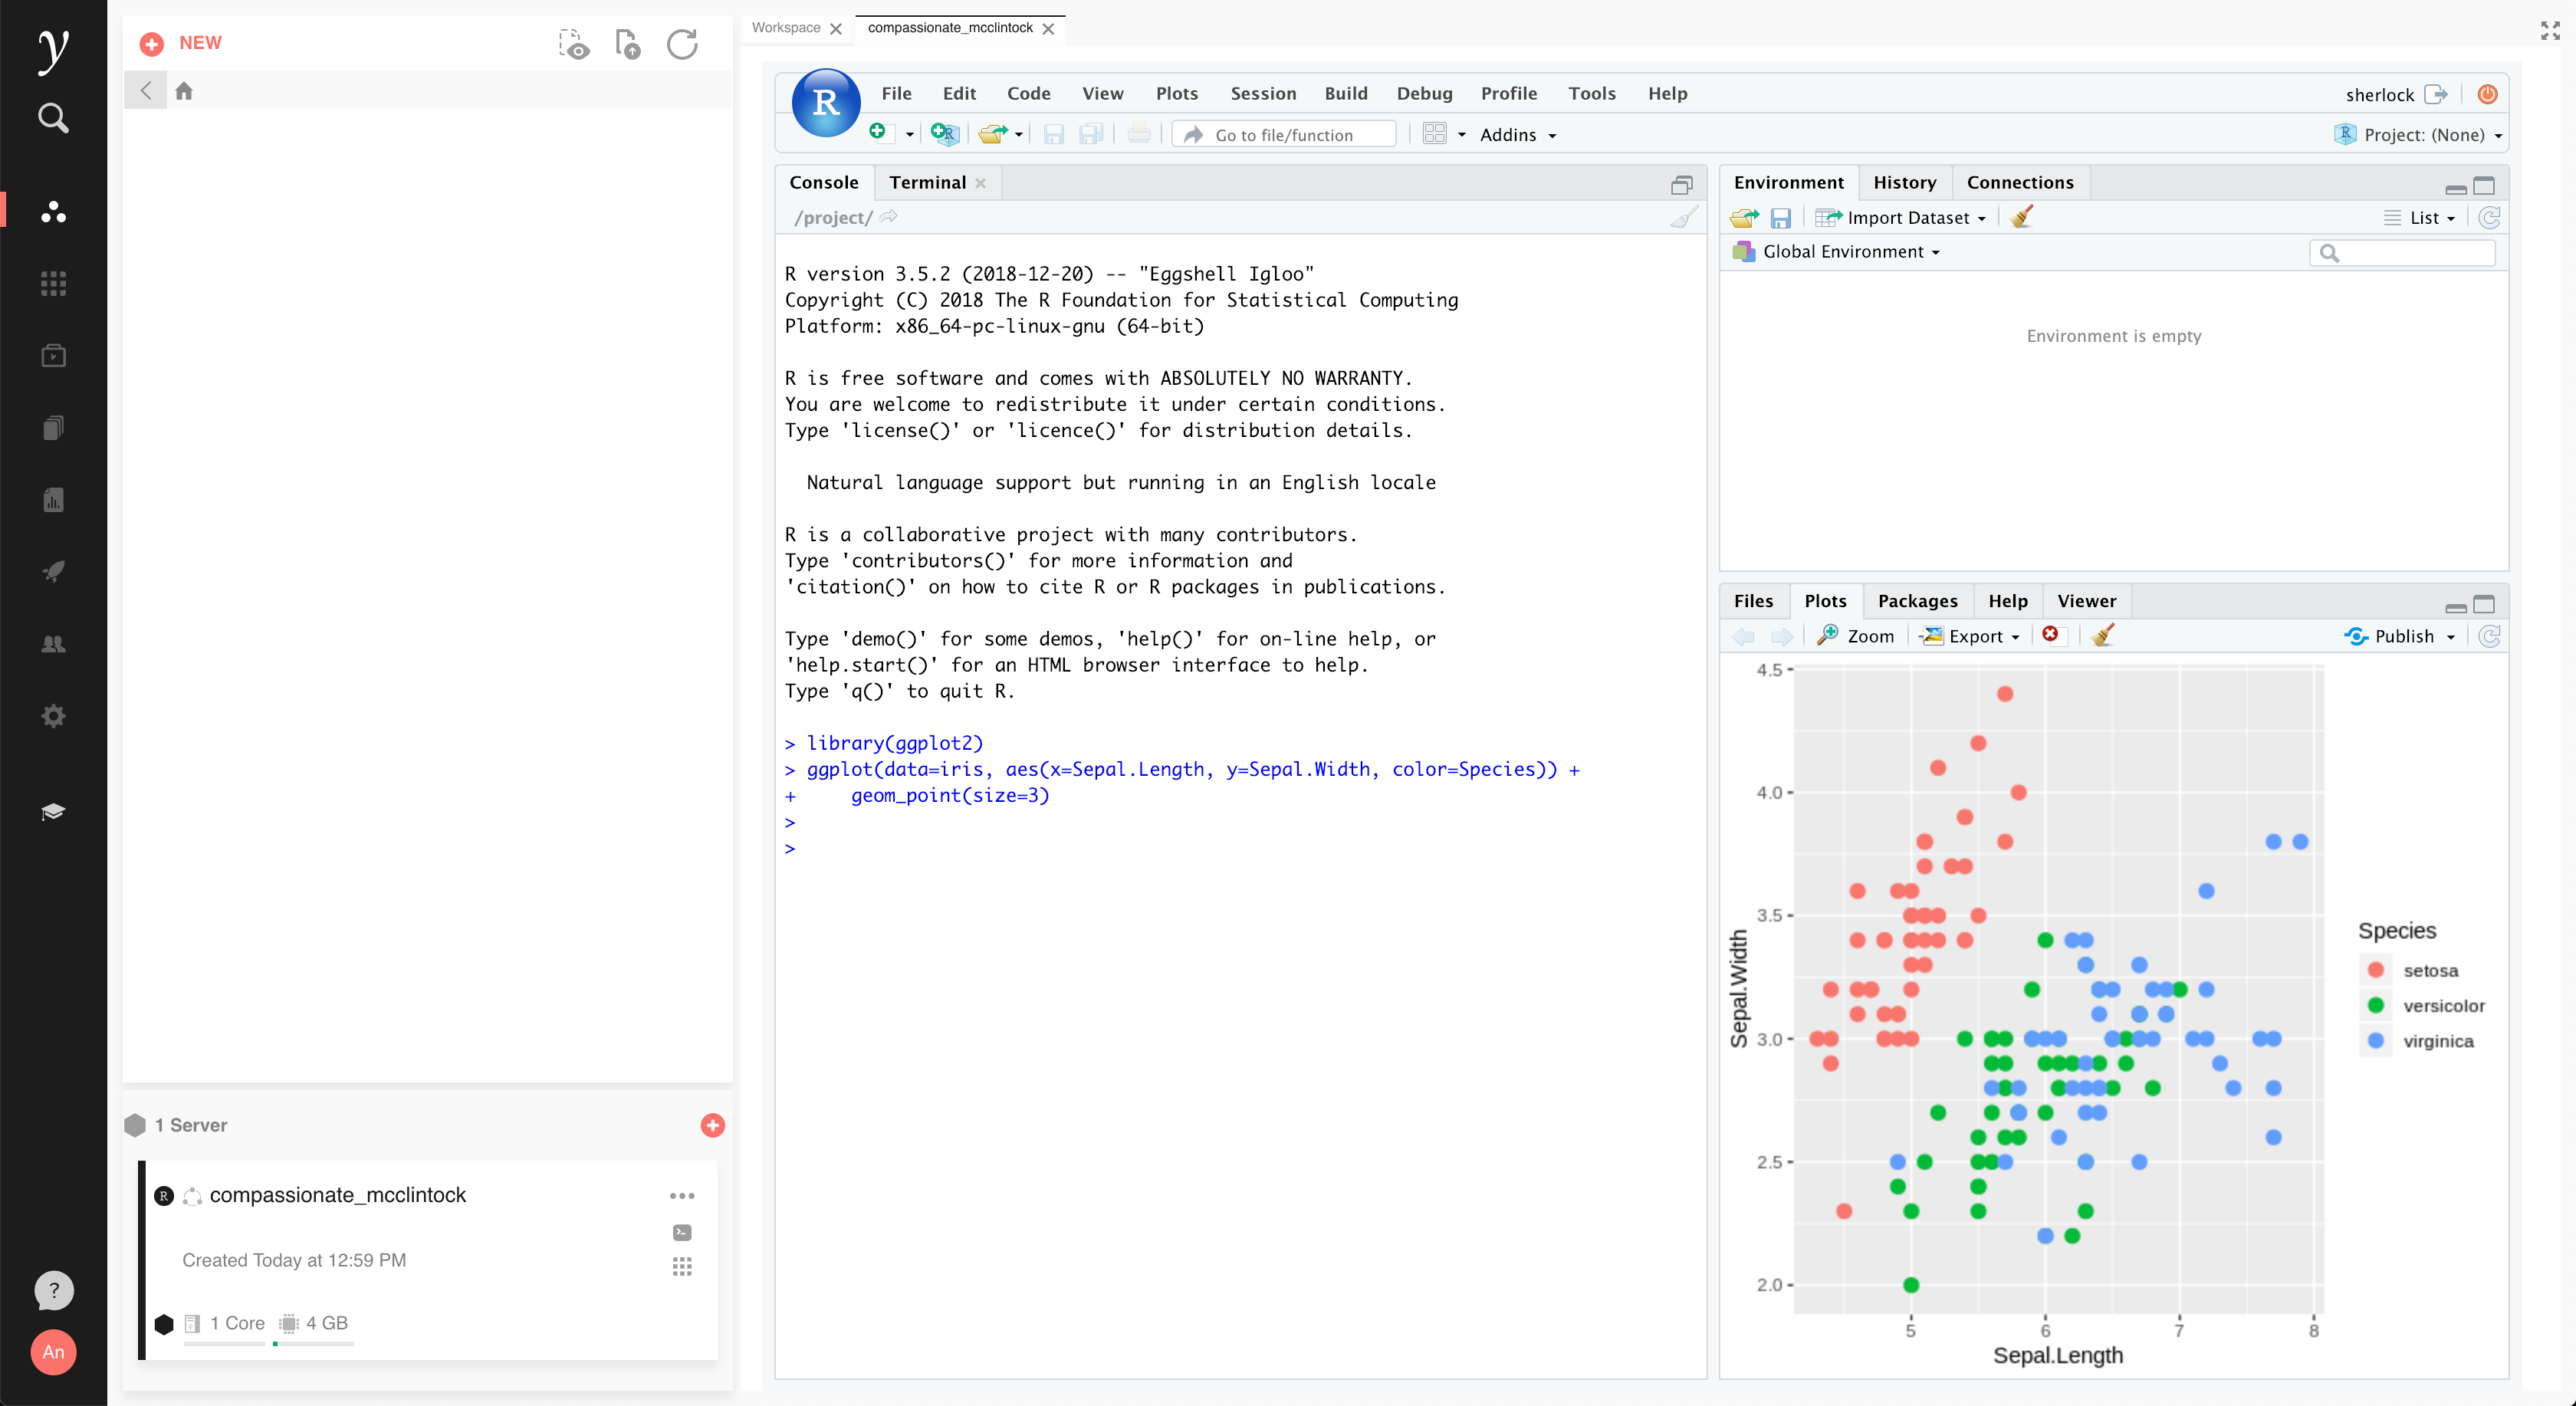
Task: Open the Session menu
Action: (1263, 93)
